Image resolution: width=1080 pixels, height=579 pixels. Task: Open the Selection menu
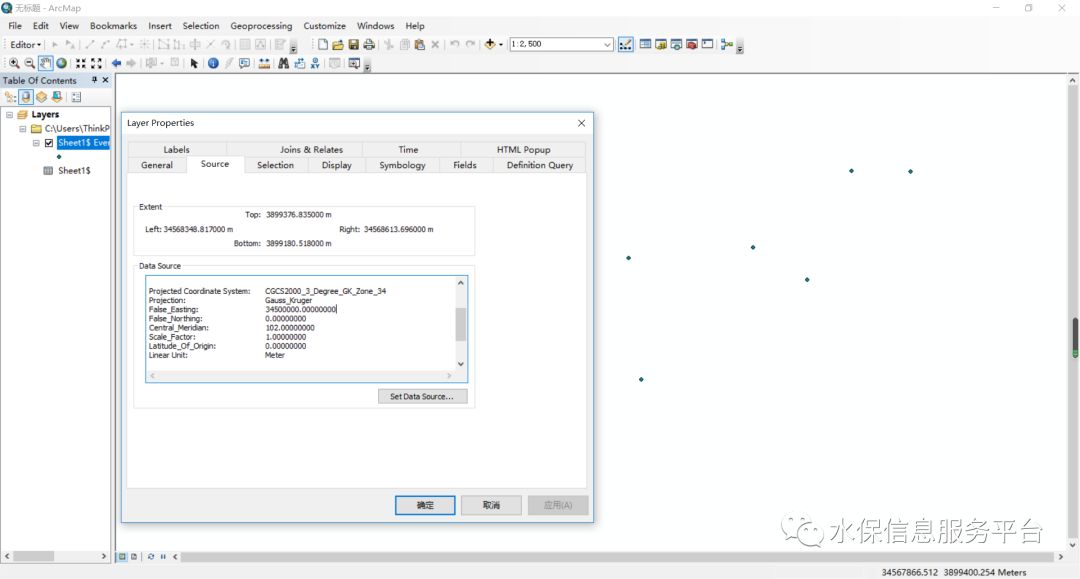200,25
